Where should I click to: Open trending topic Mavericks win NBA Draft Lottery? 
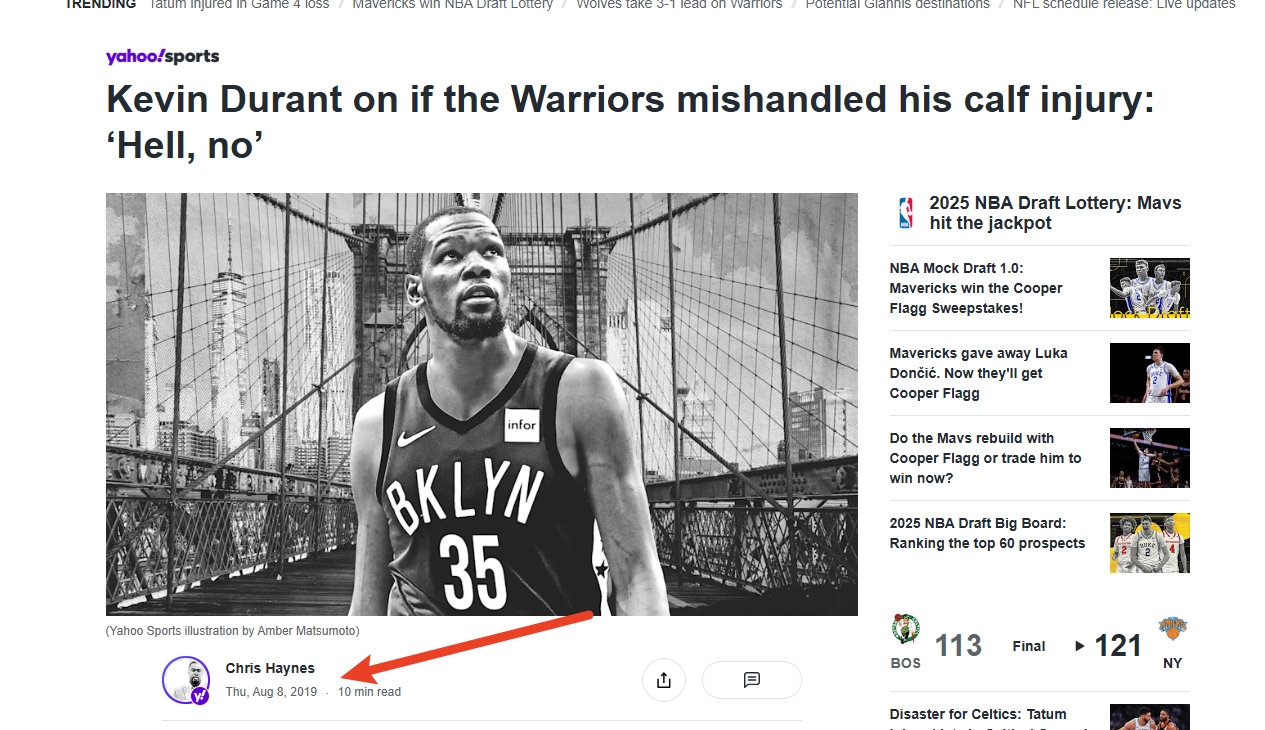(452, 5)
